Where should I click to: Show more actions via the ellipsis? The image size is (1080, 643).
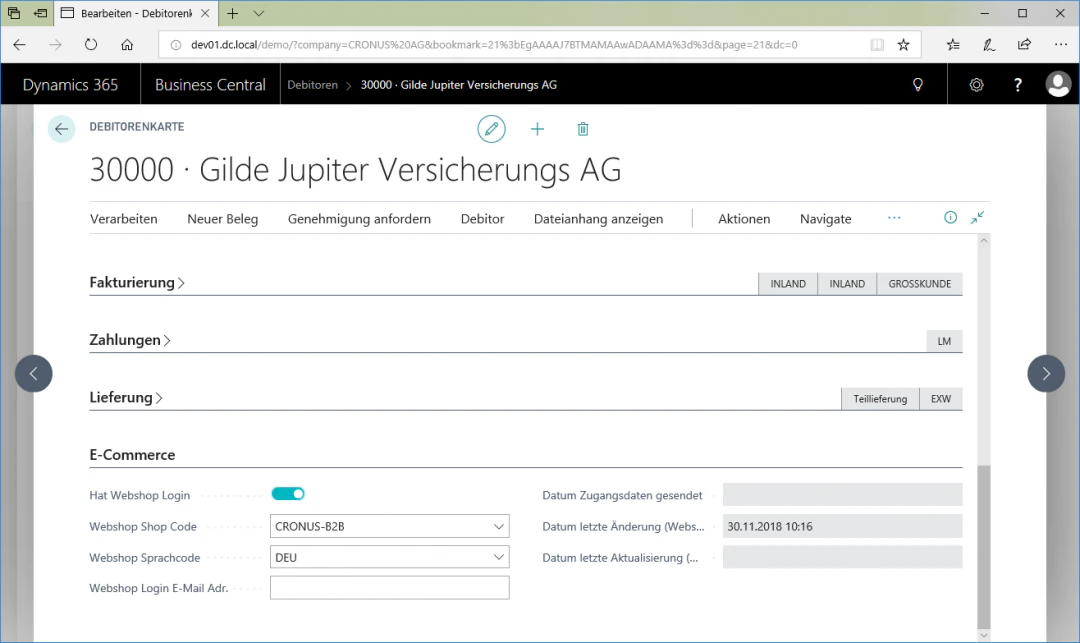[x=894, y=218]
